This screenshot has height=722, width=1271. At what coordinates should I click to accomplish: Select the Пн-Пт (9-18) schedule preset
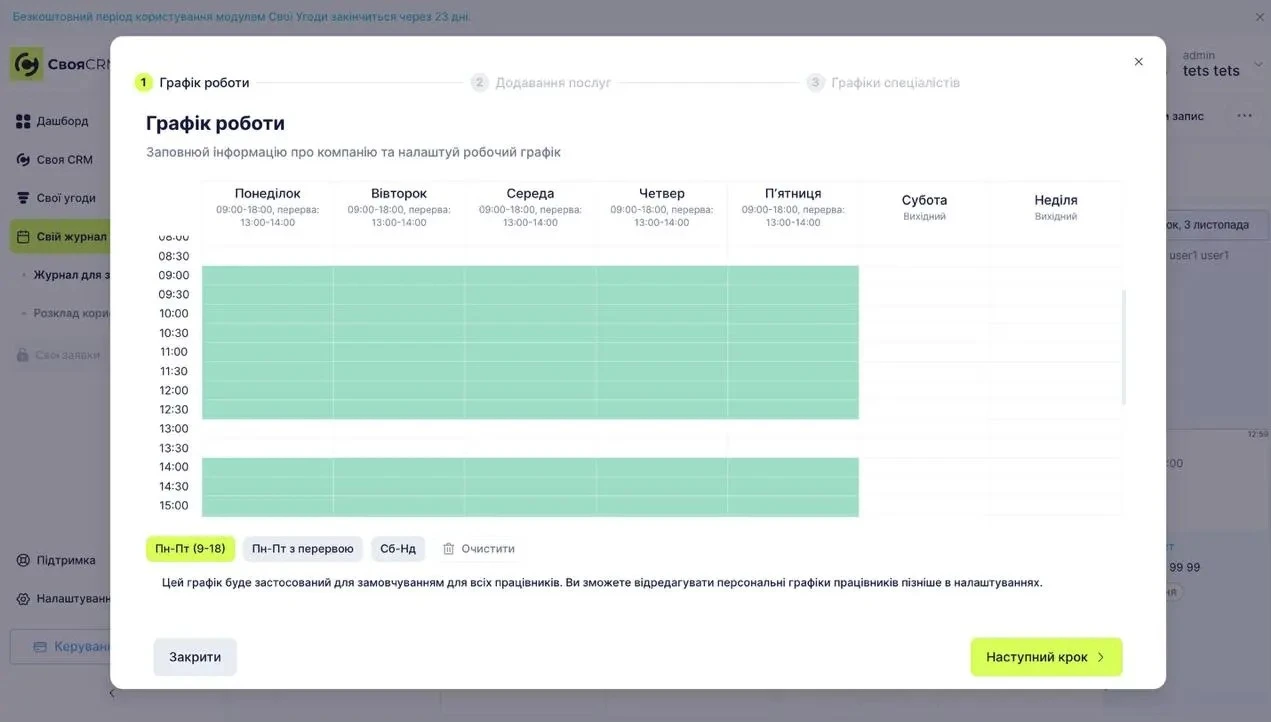[190, 549]
